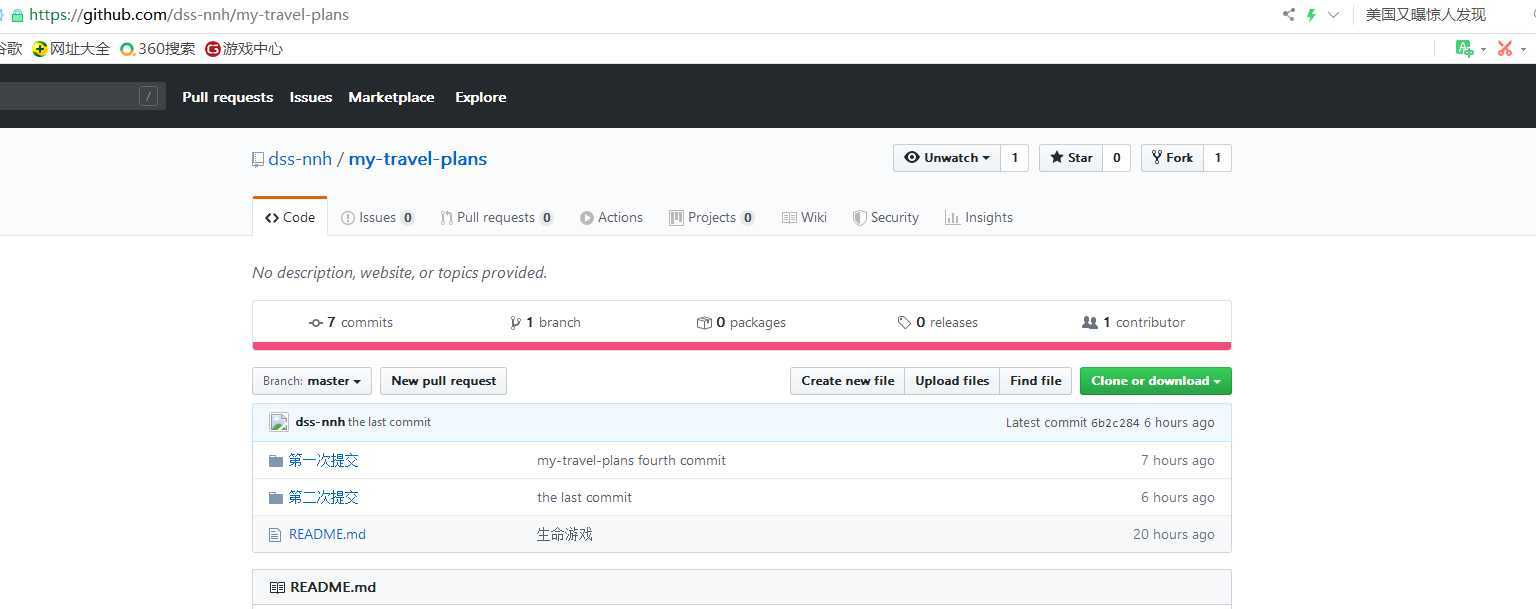Click the fork count 1
This screenshot has width=1536, height=609.
click(1217, 158)
